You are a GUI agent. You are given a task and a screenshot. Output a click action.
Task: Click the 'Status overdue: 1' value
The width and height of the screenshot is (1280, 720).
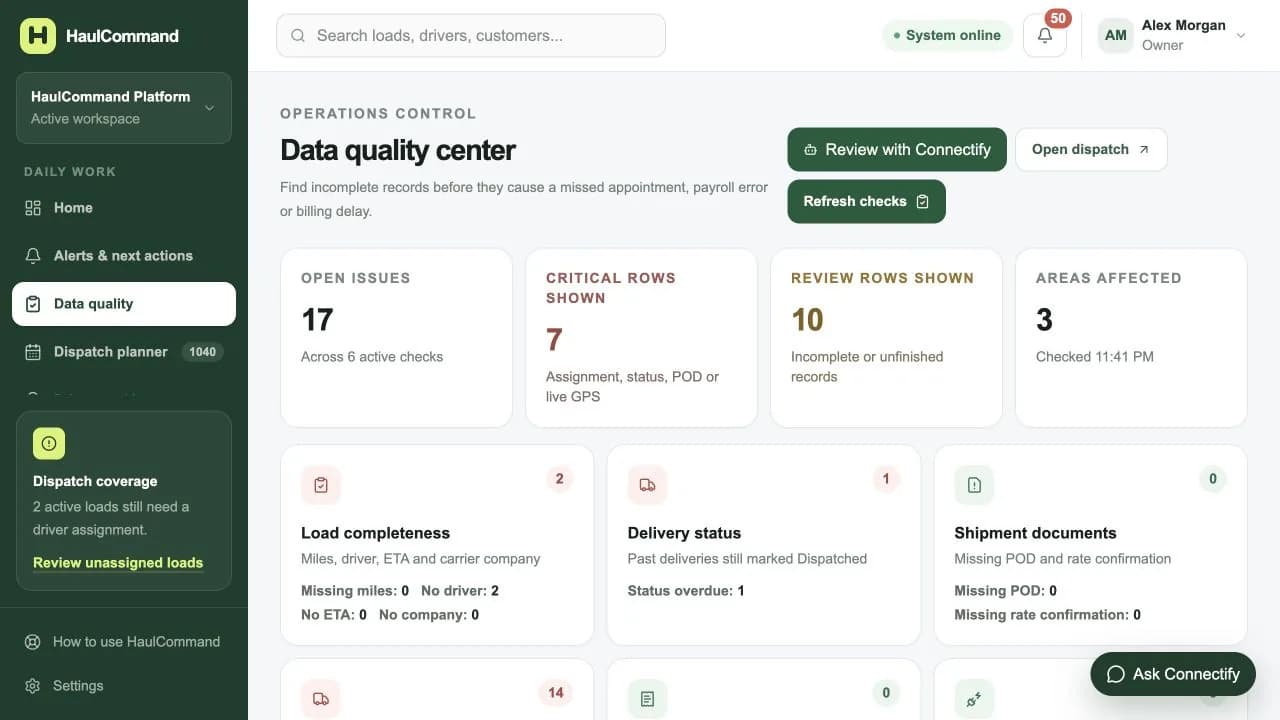[x=686, y=591]
